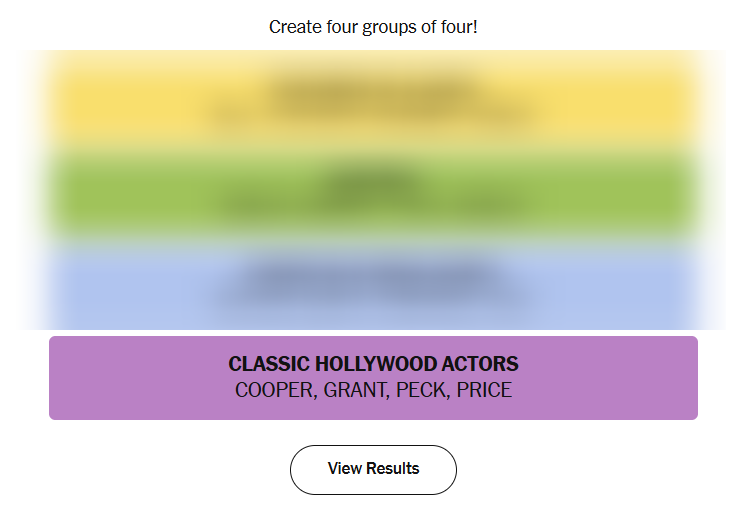The image size is (750, 524).
Task: Click the blurred word list in the blue bar
Action: tap(373, 296)
